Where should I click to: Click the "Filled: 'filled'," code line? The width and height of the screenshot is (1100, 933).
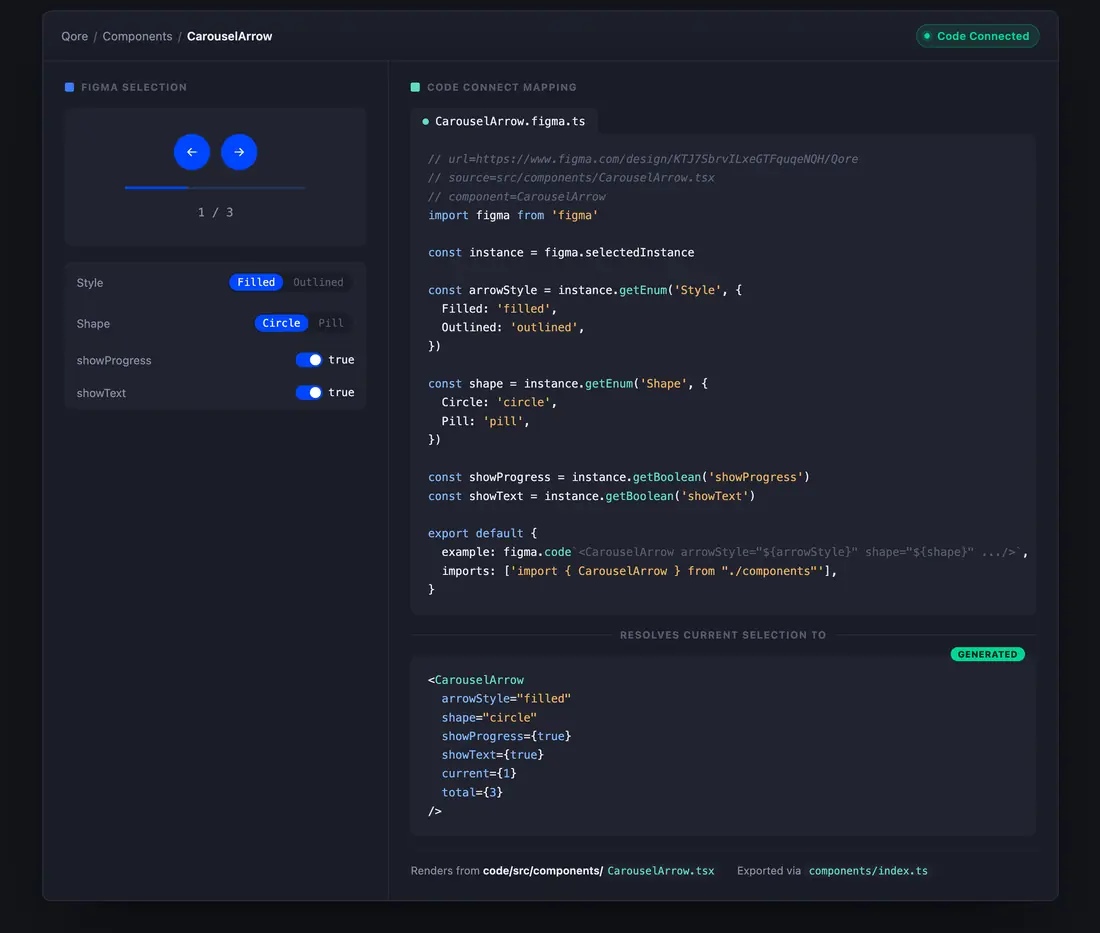(x=499, y=309)
